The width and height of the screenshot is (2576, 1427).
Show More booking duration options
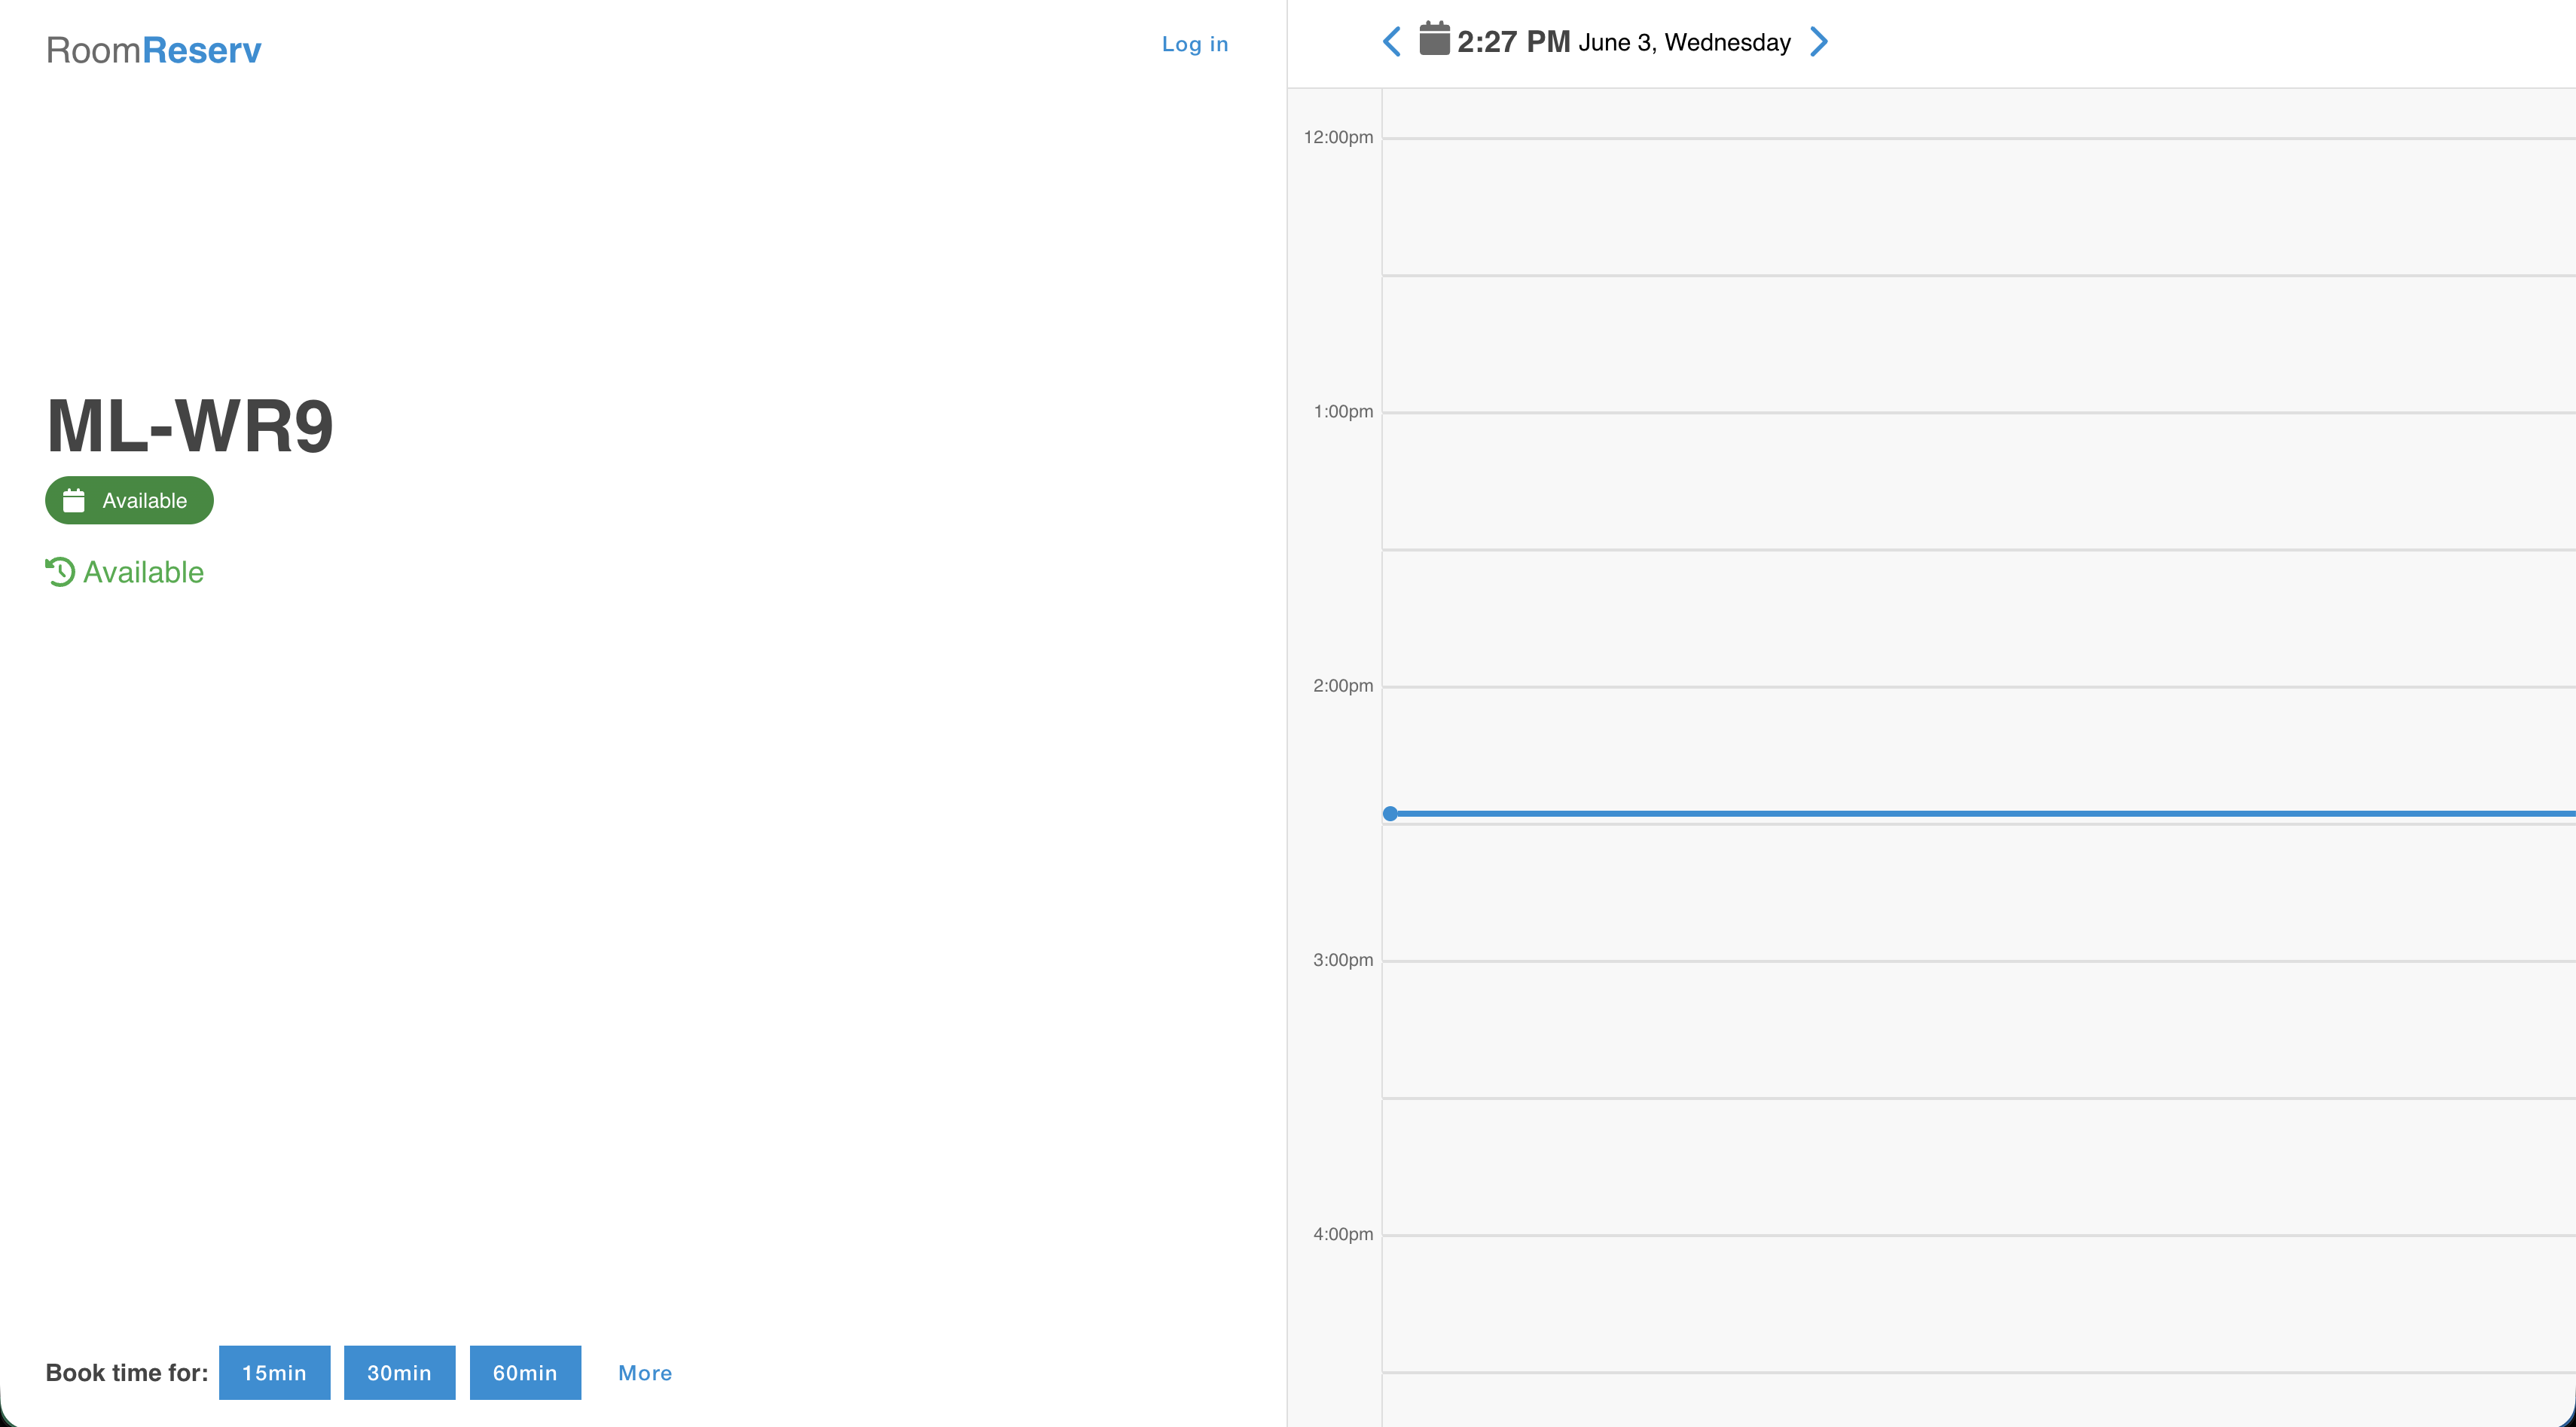[x=645, y=1373]
